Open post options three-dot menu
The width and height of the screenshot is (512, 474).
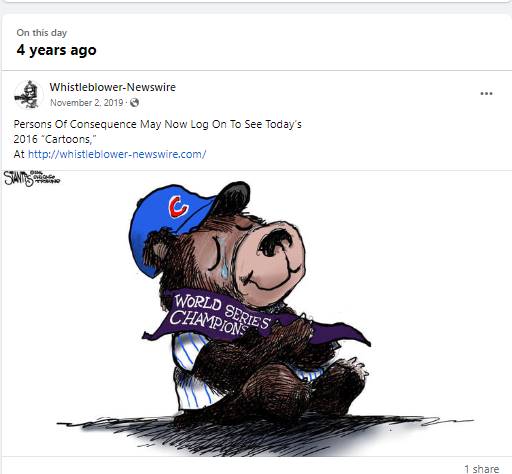pos(486,93)
